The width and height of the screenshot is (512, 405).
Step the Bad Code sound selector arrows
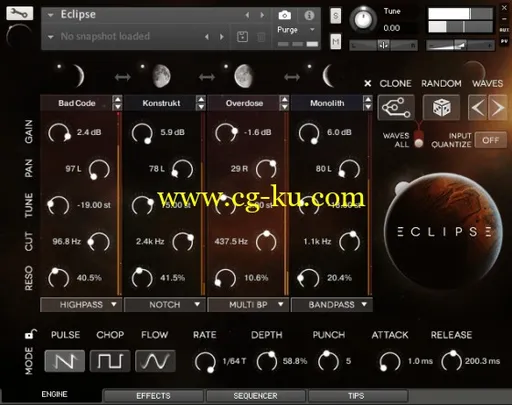click(117, 103)
